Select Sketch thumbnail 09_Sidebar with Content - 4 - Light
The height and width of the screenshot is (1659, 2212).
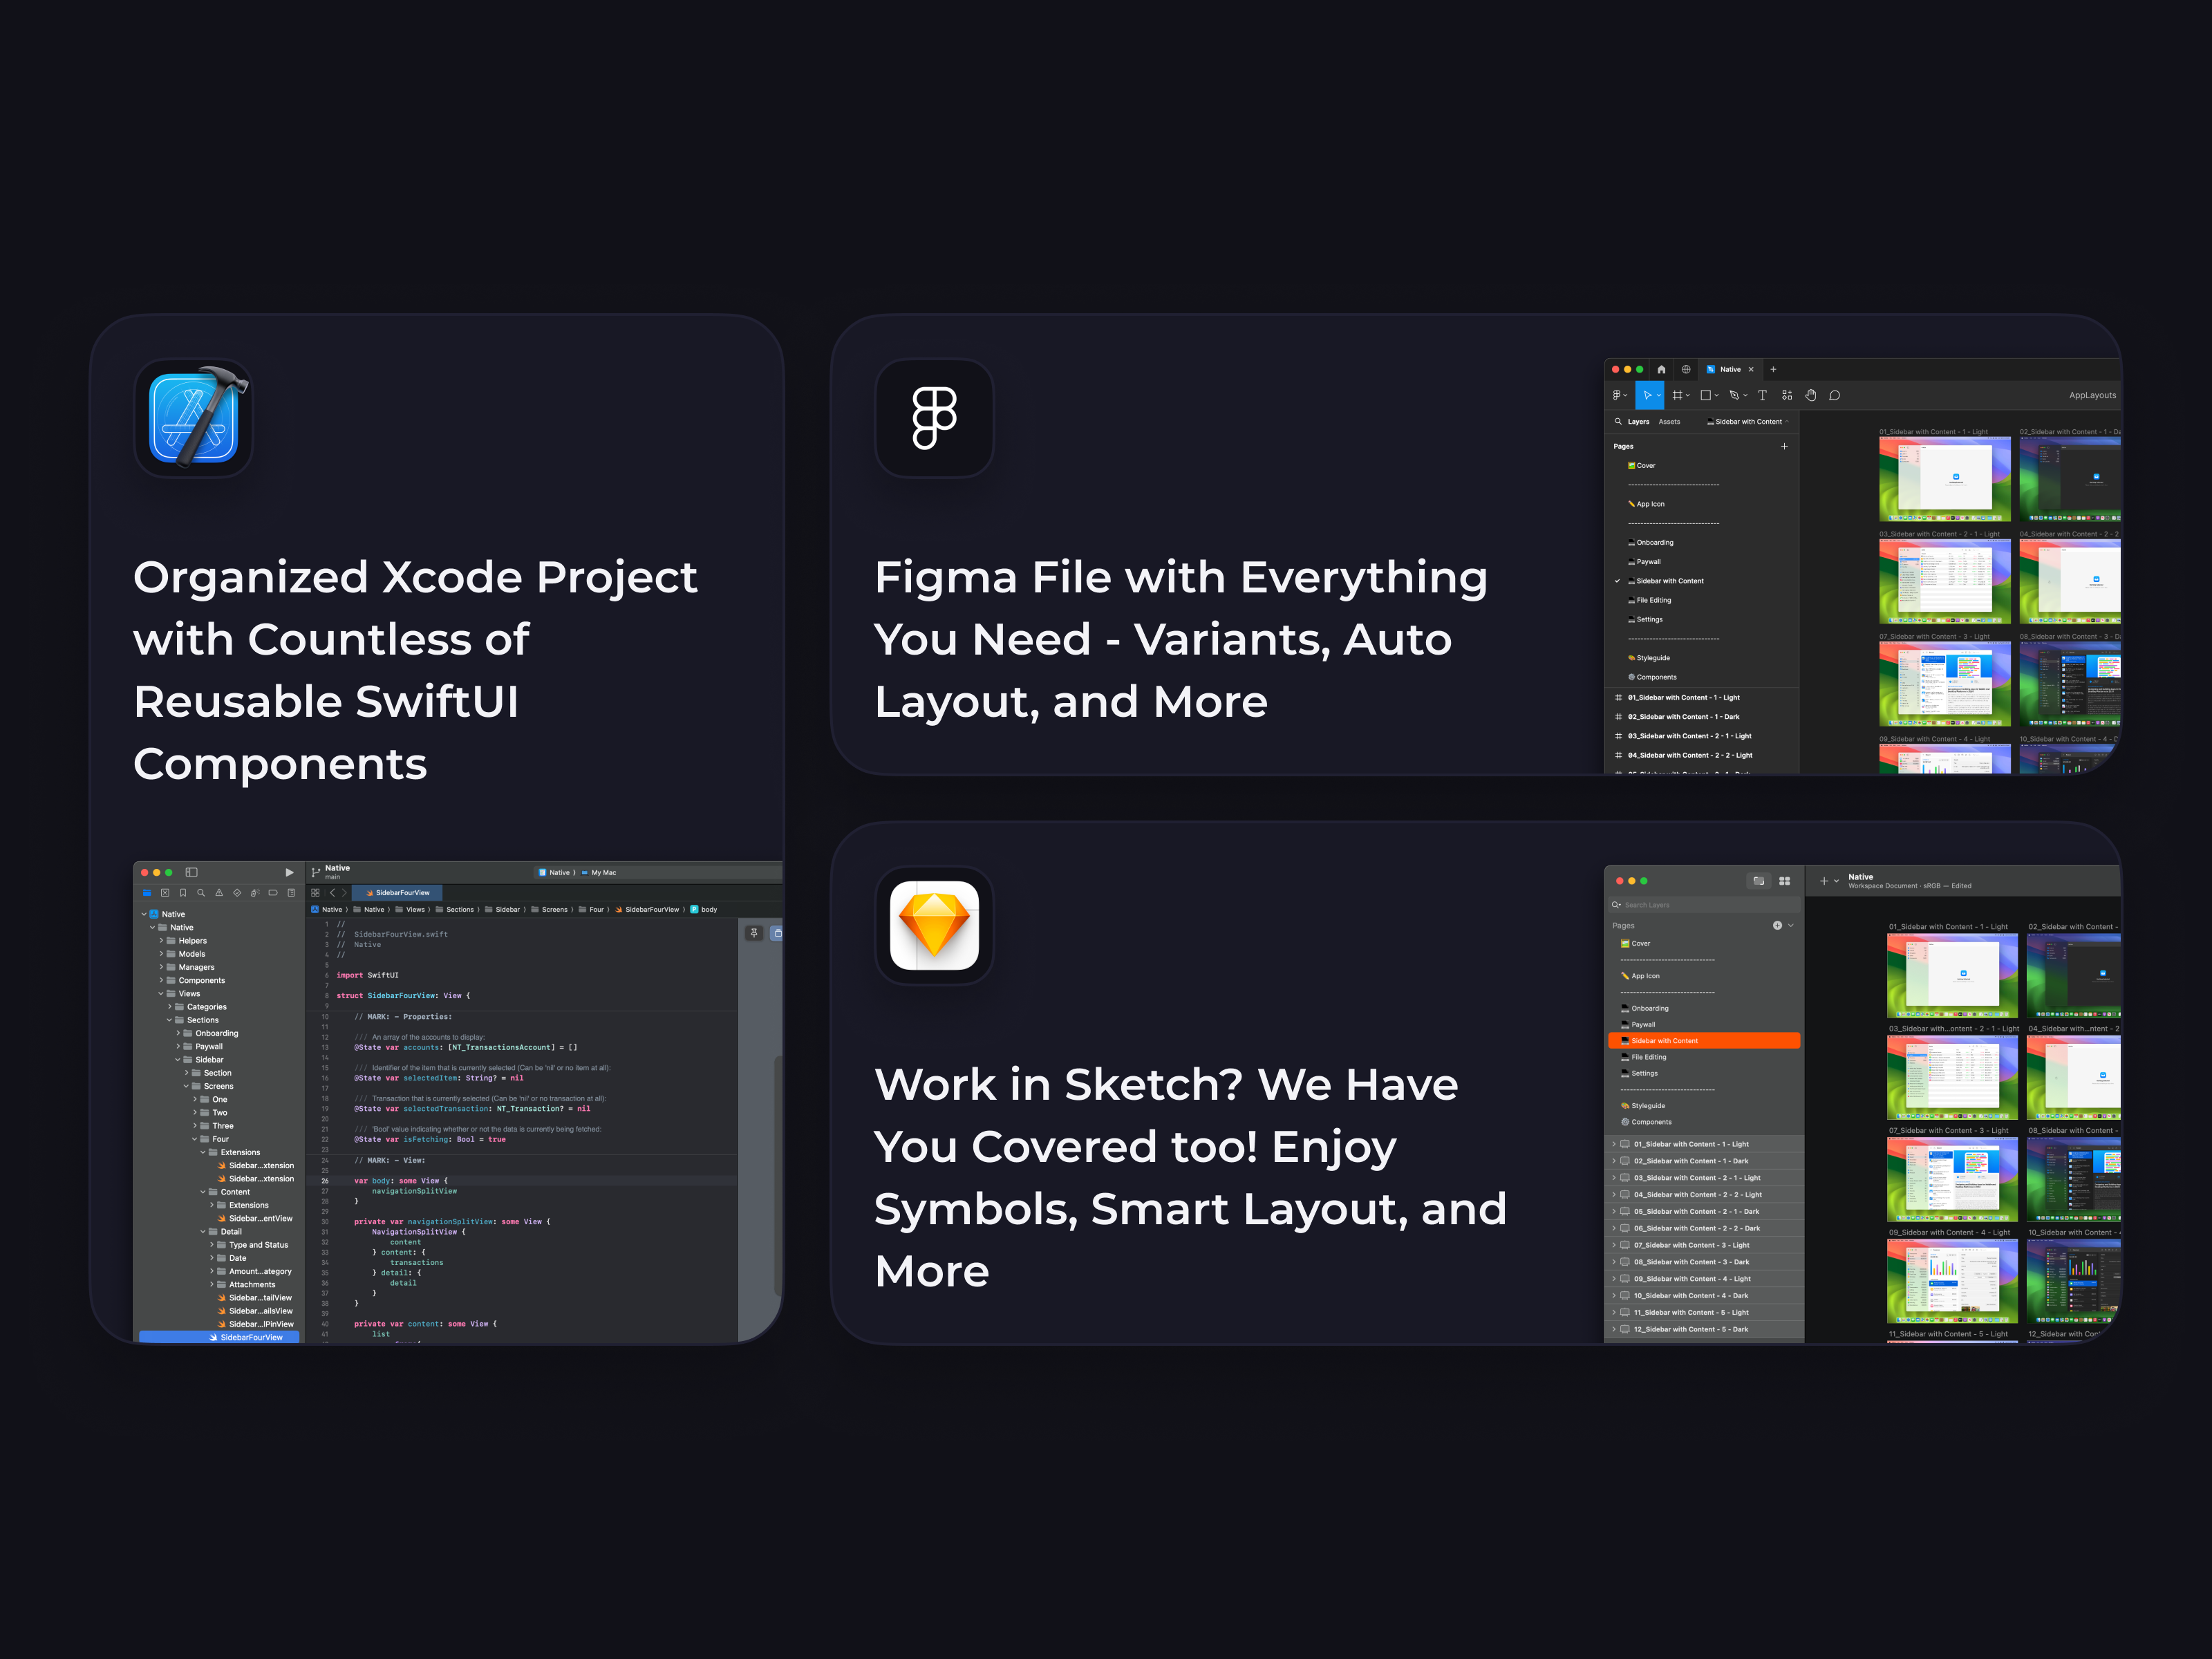tap(1951, 1281)
